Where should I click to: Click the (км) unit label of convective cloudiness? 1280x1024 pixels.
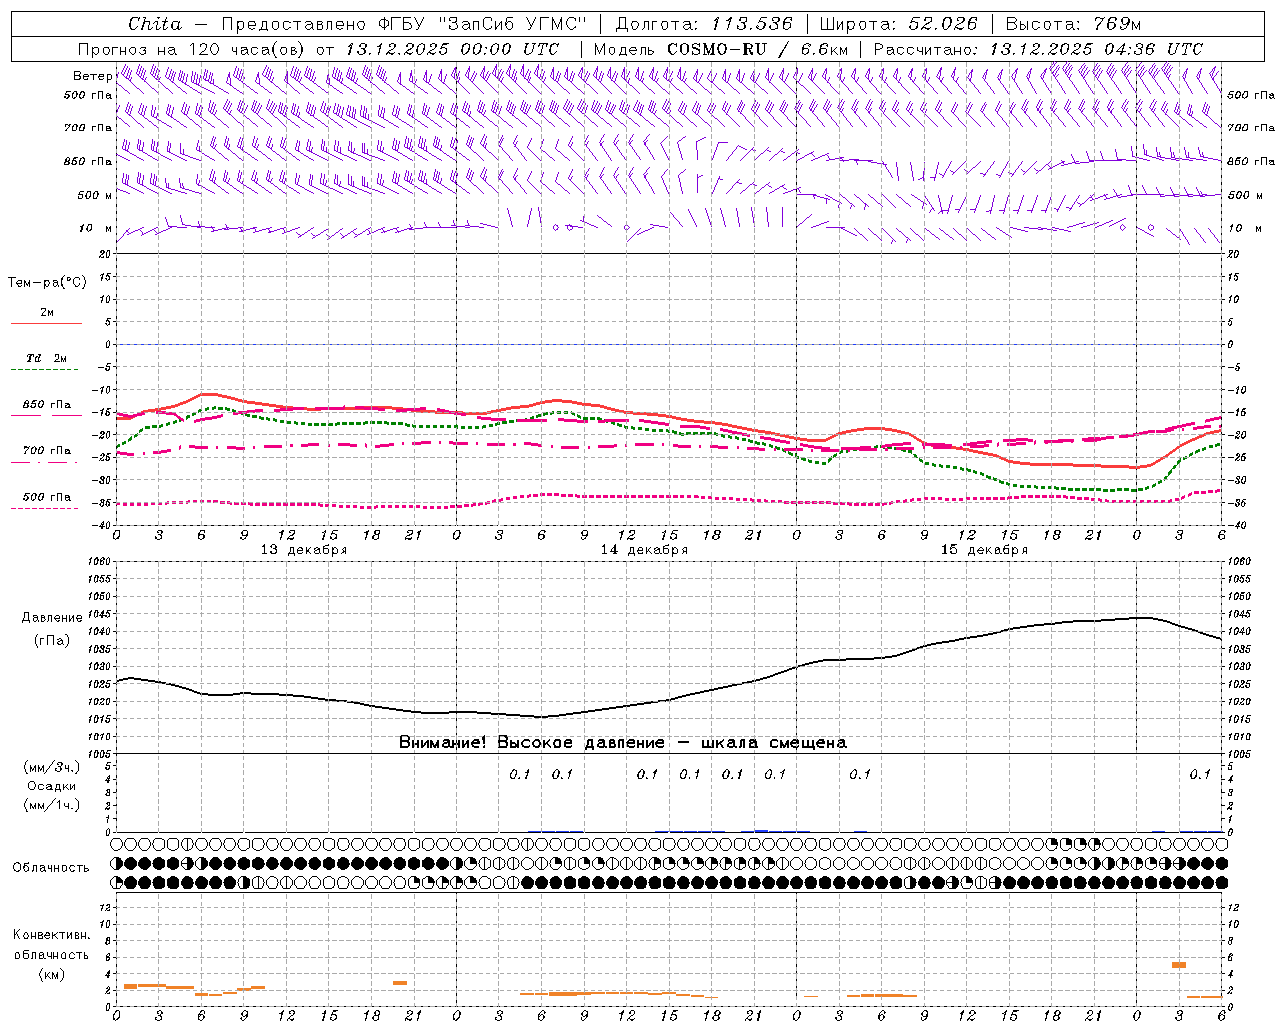pyautogui.click(x=52, y=974)
